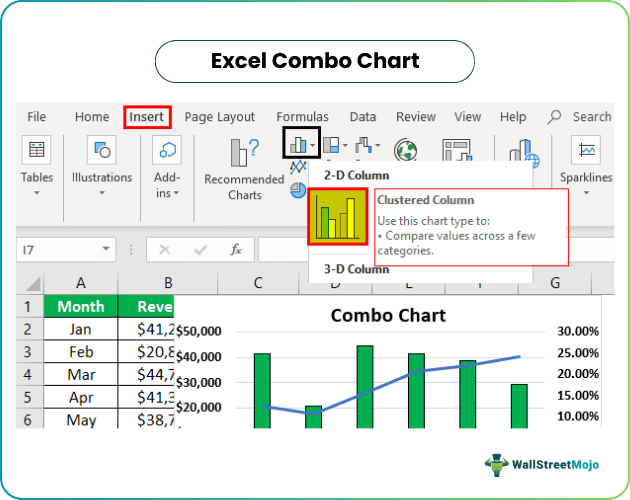
Task: Click the formula bar Cancel X
Action: click(165, 250)
